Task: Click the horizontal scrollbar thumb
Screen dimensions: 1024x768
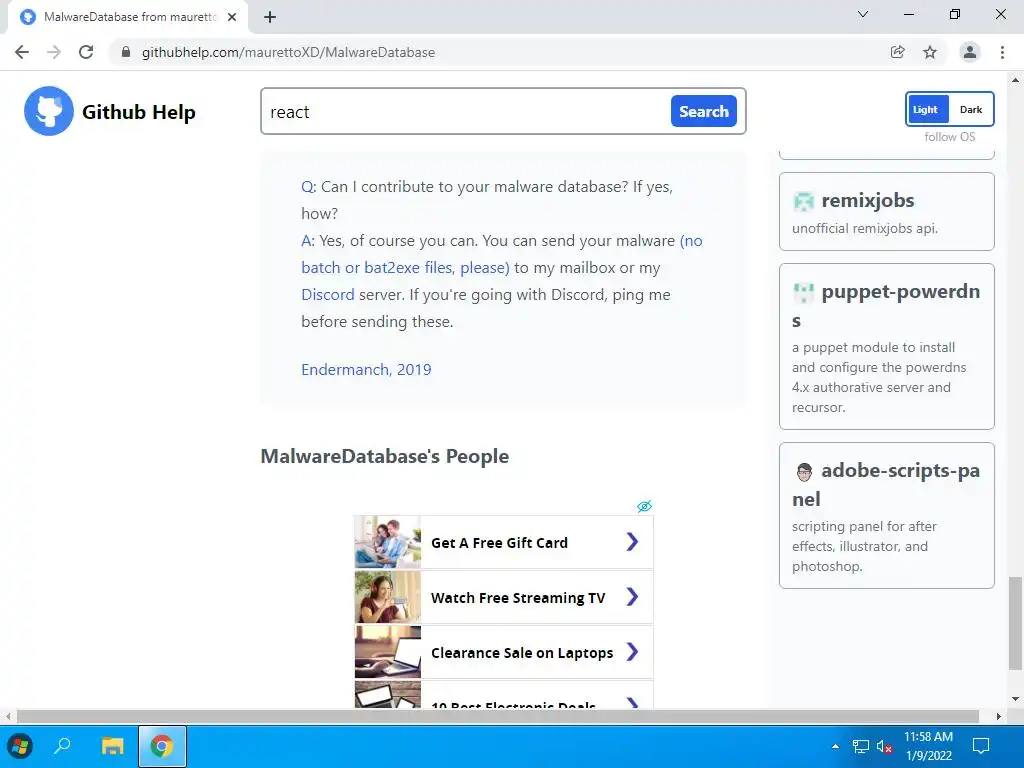Action: [x=498, y=716]
